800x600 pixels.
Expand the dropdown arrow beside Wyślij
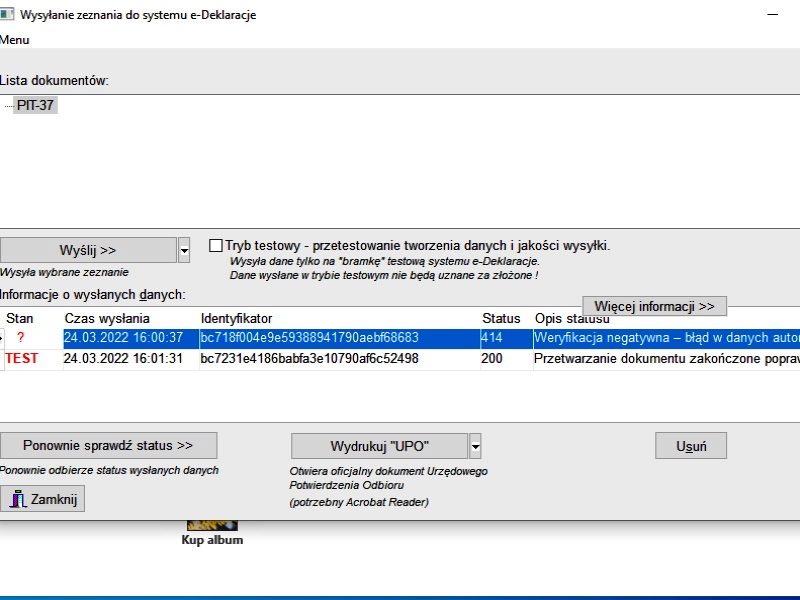click(184, 250)
